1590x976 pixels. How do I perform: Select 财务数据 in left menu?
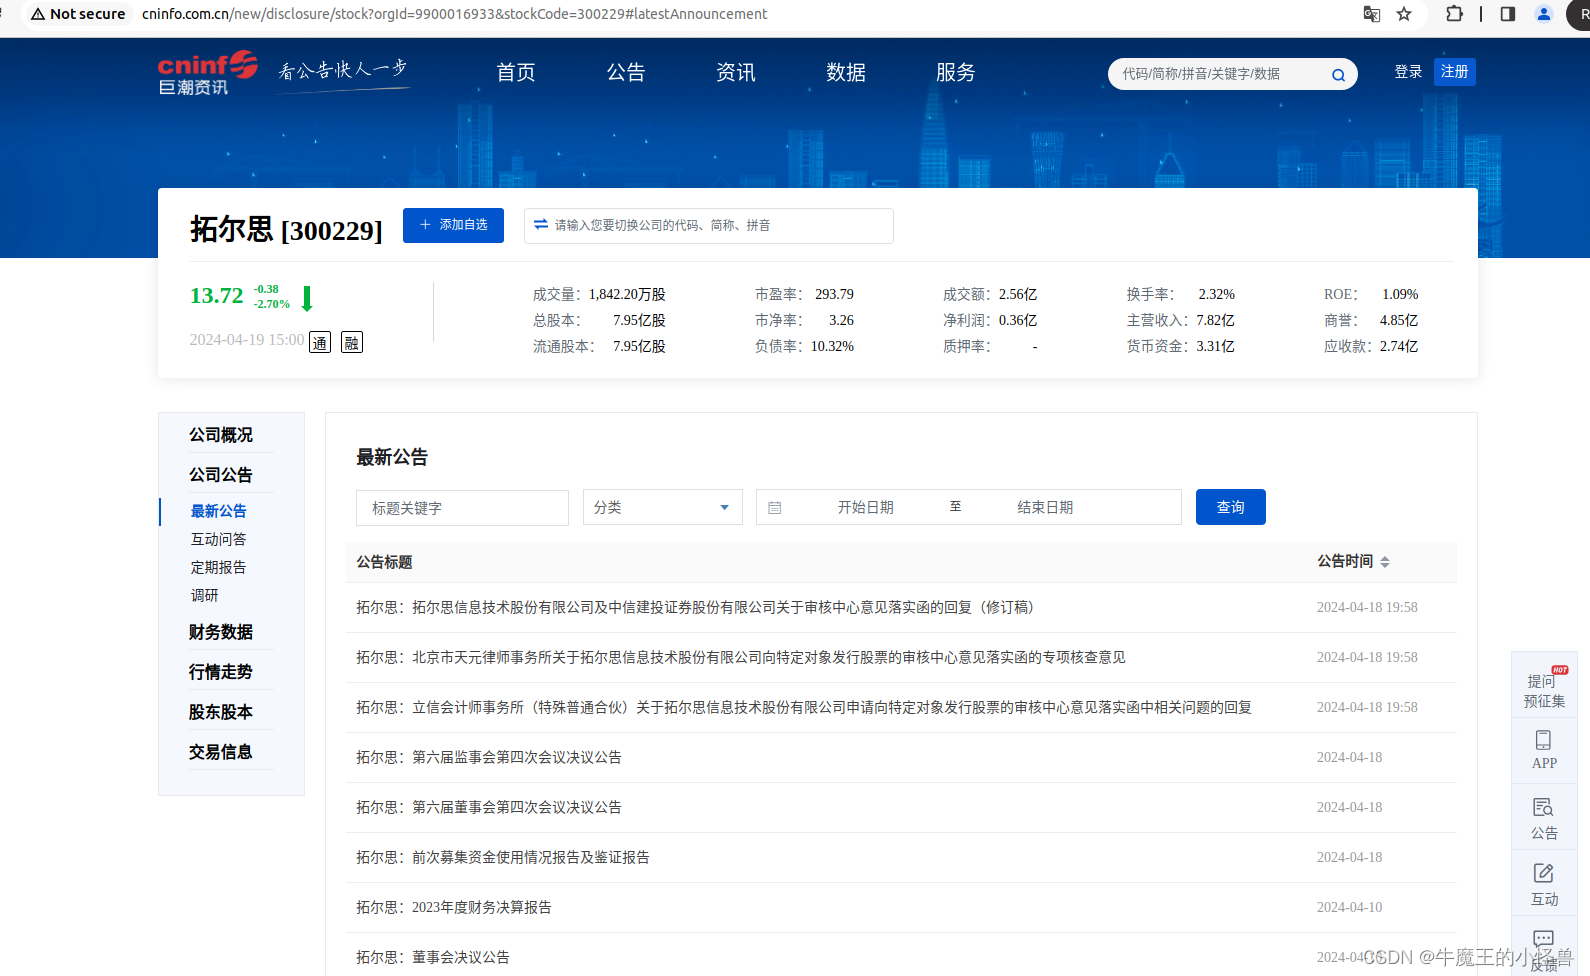click(221, 632)
